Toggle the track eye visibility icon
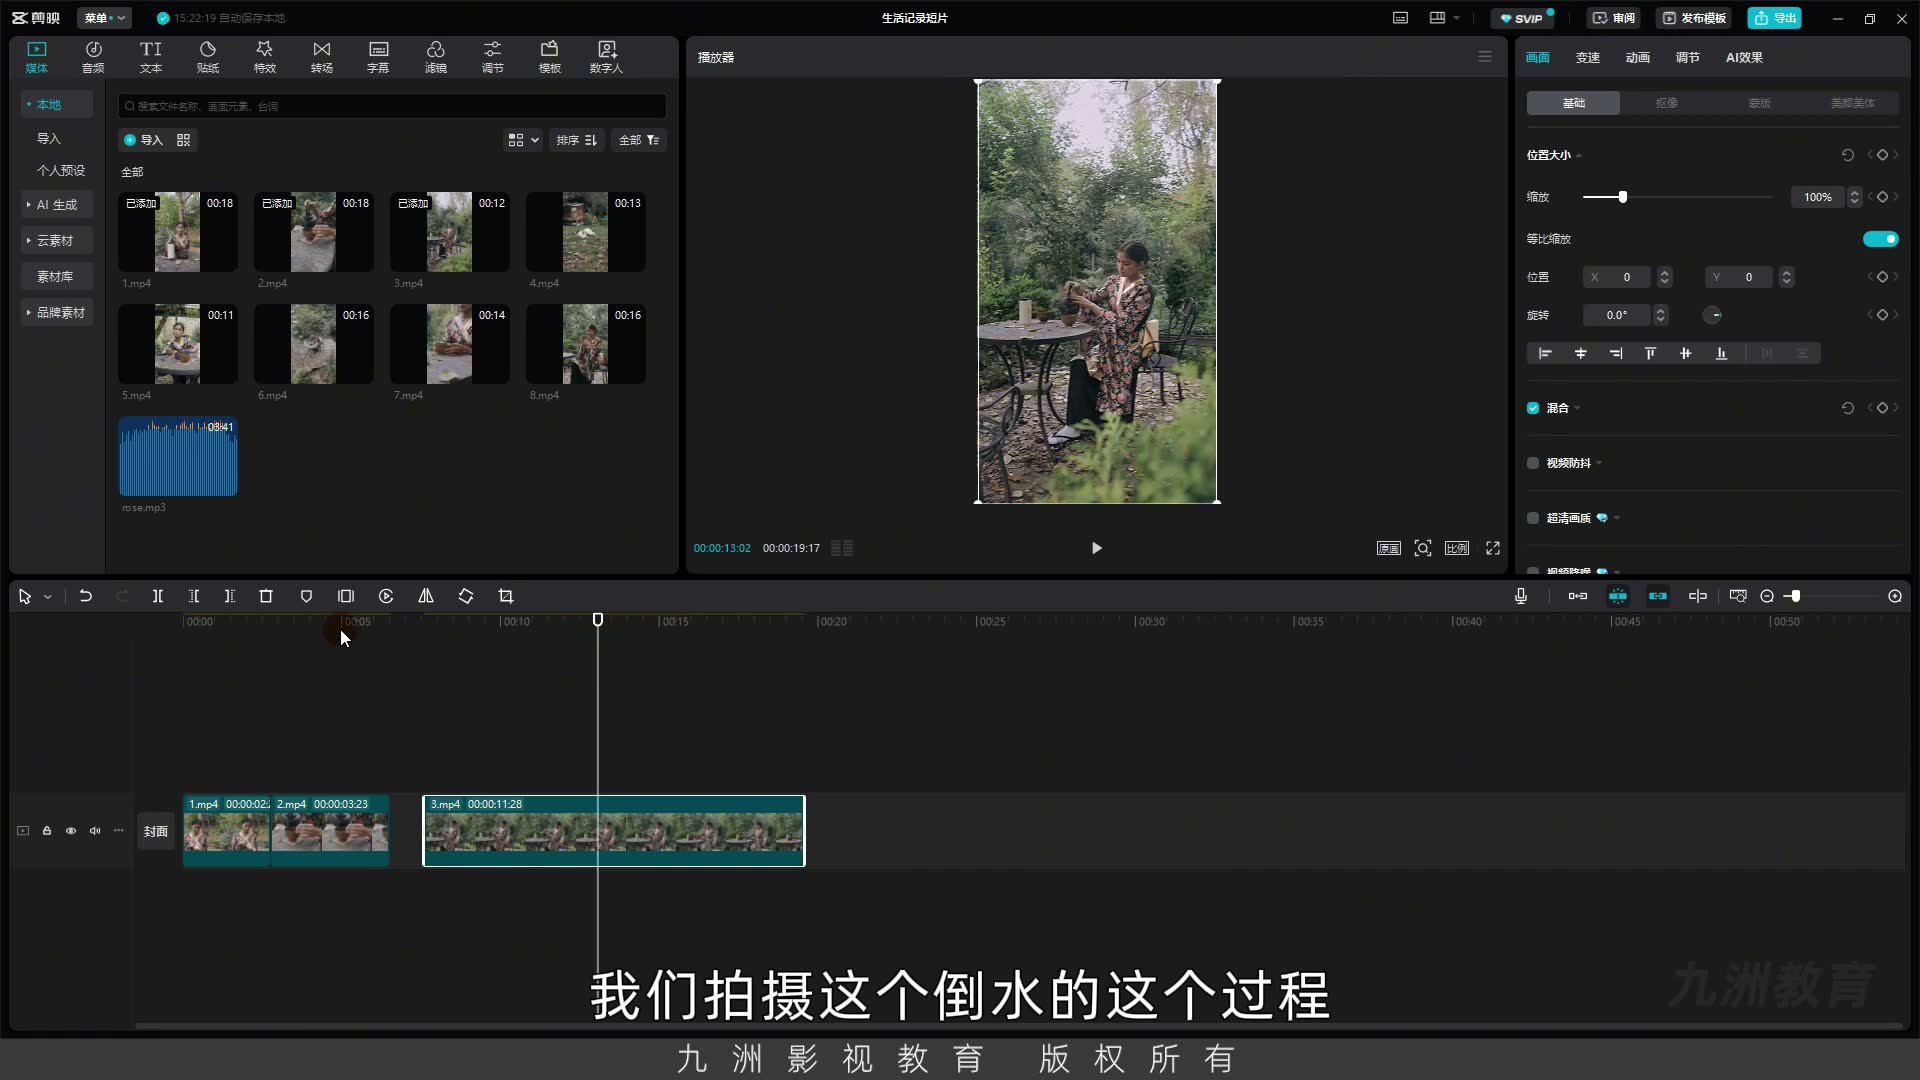Image resolution: width=1920 pixels, height=1080 pixels. (x=71, y=831)
